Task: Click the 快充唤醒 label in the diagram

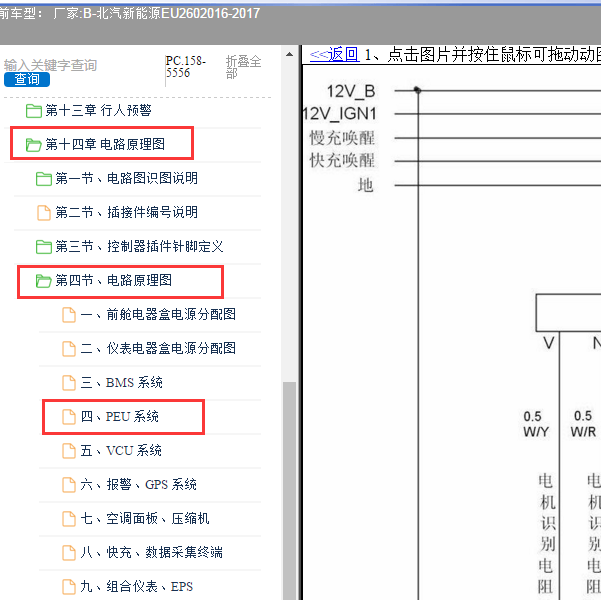Action: 342,161
